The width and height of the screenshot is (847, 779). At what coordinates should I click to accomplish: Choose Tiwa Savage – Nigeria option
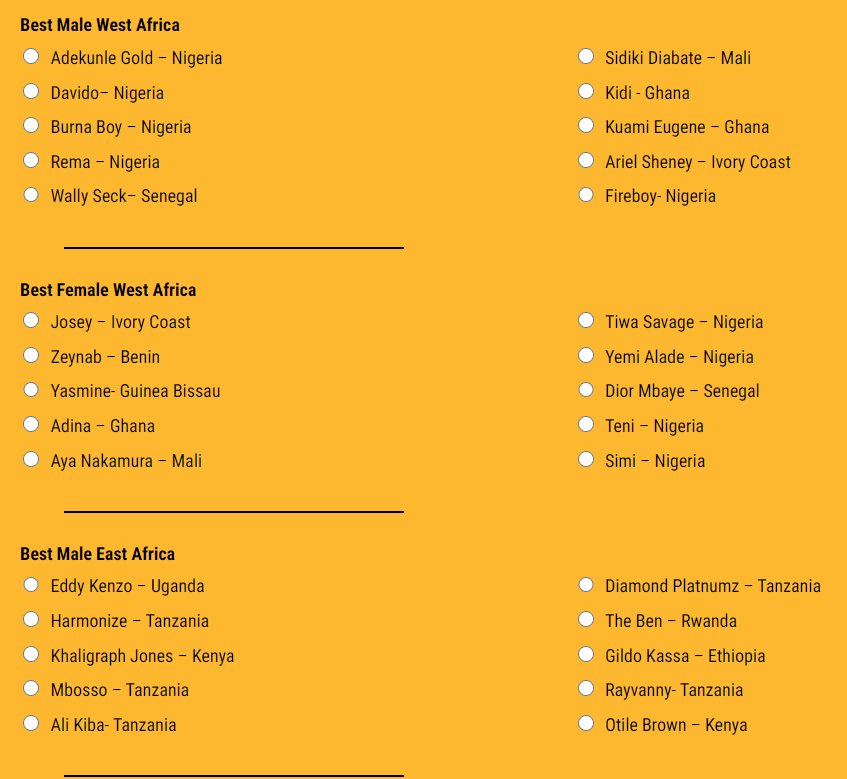(586, 321)
